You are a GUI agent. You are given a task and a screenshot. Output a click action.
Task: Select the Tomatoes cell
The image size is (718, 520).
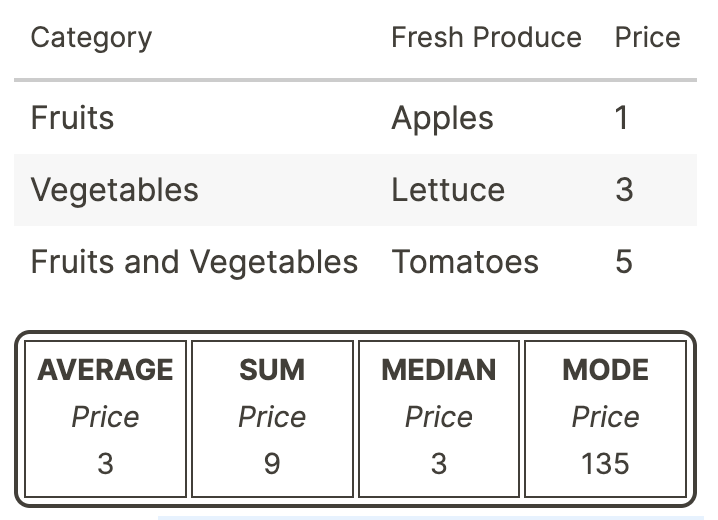(465, 262)
